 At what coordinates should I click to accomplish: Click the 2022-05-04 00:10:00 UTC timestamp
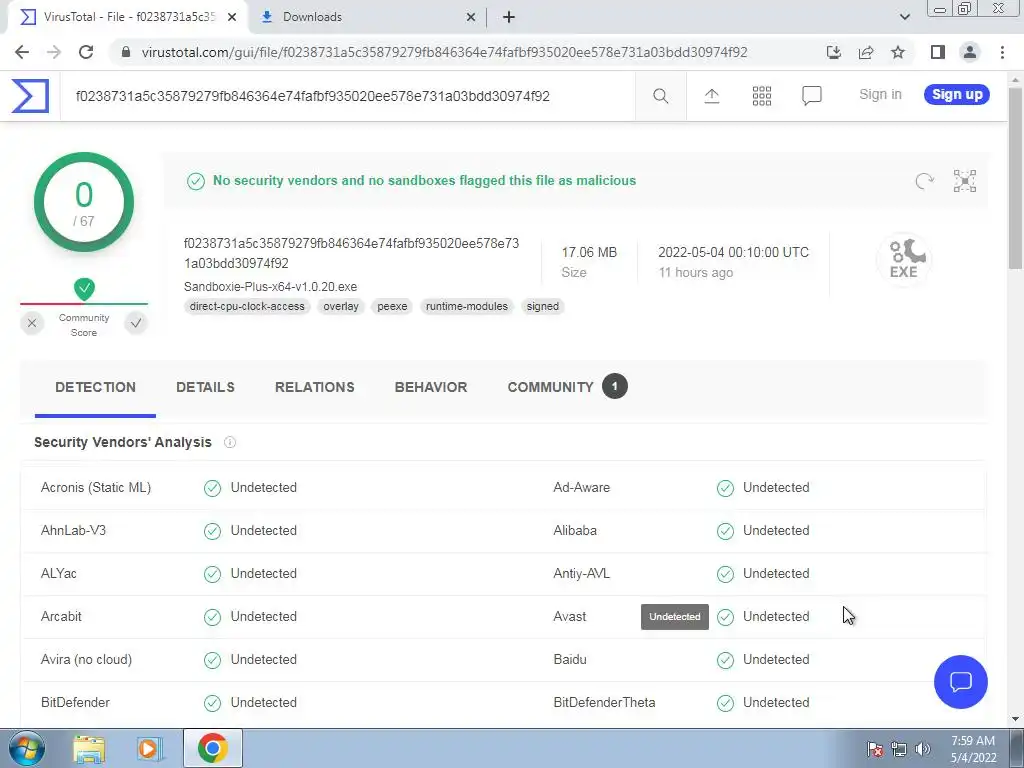point(733,252)
